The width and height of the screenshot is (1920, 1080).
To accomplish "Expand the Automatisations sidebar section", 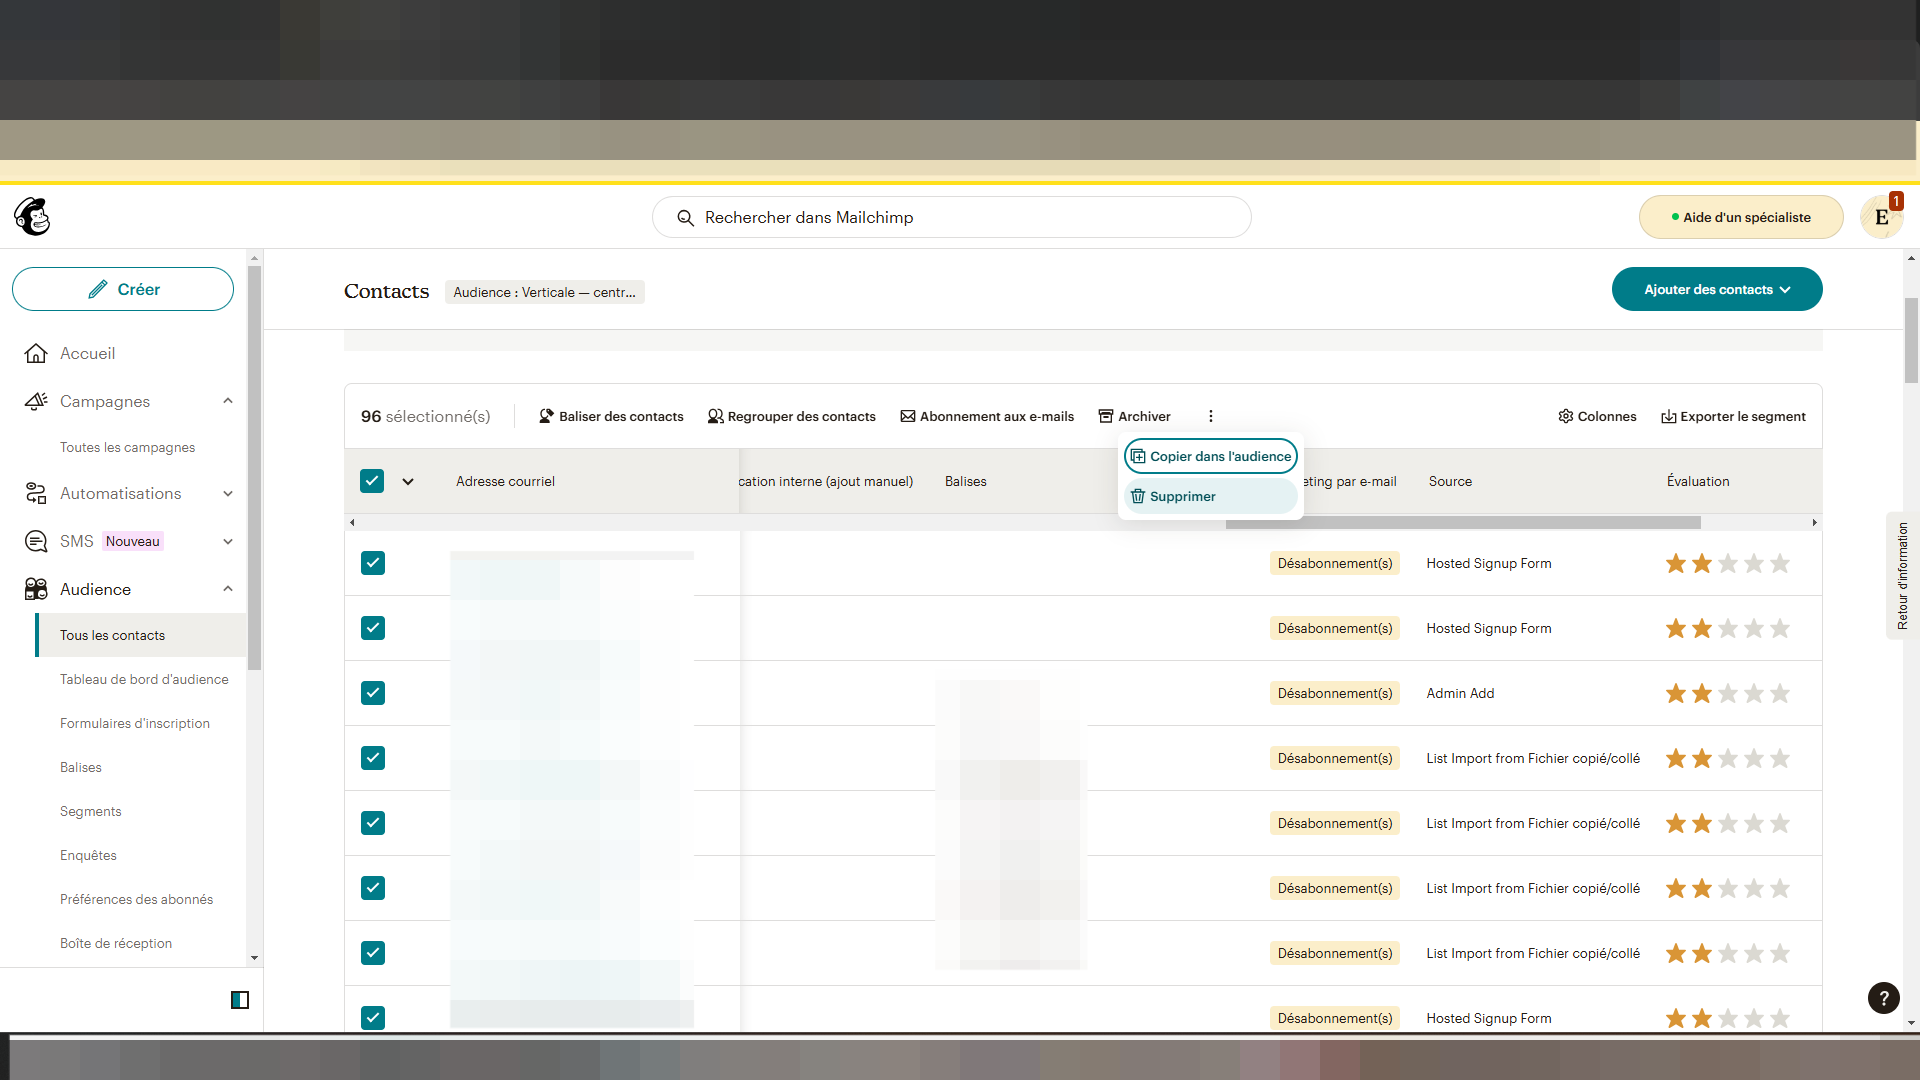I will pyautogui.click(x=228, y=493).
